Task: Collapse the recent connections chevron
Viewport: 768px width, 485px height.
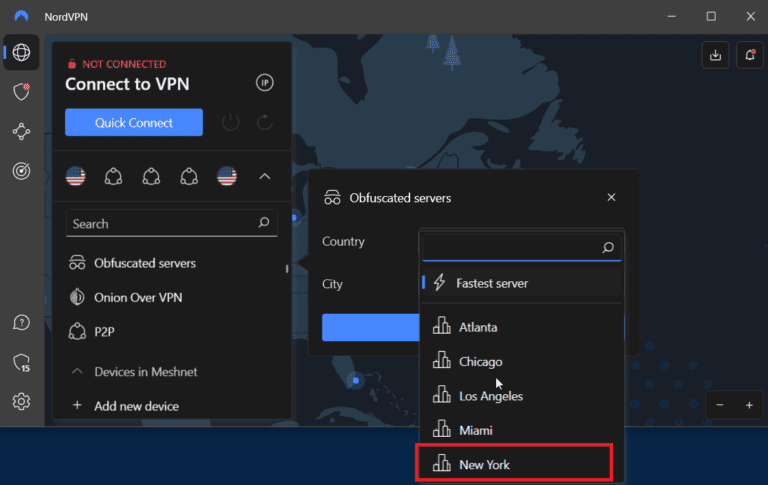Action: click(265, 177)
